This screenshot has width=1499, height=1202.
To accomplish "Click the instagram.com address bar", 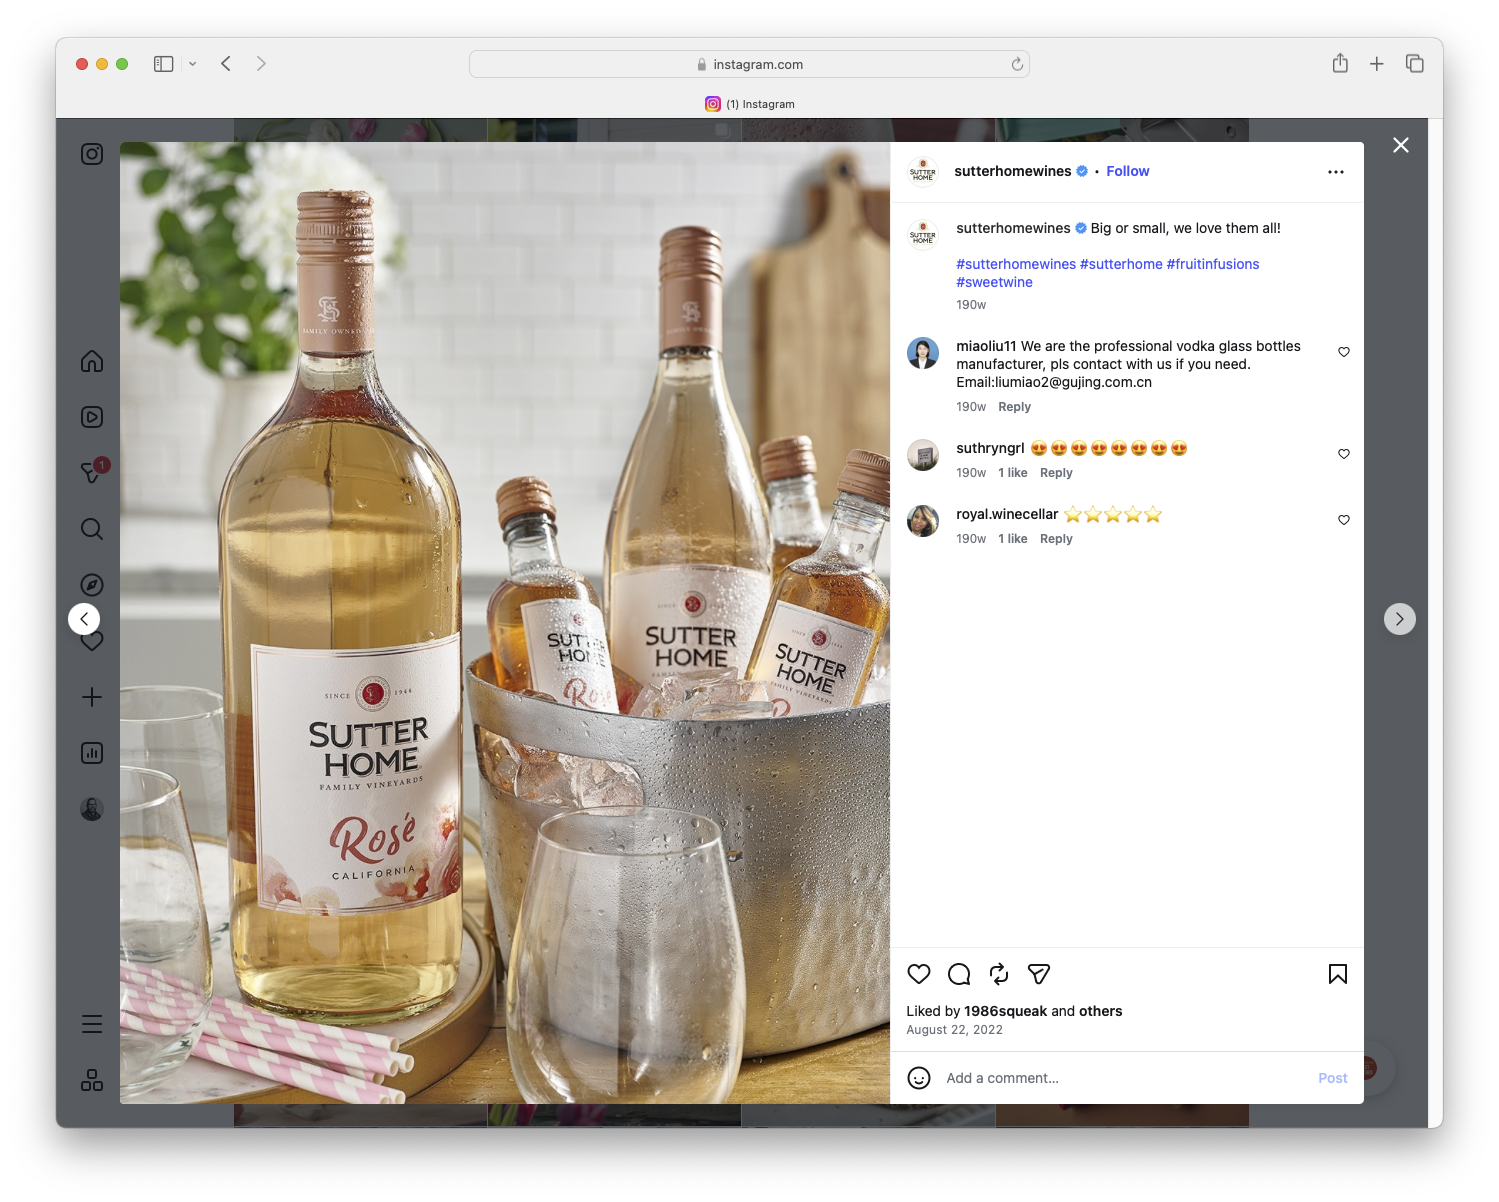I will point(750,64).
